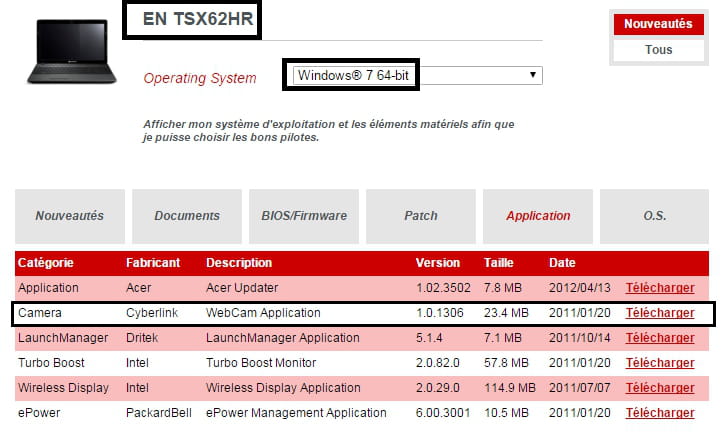Click the 2012/04/13 date cell
This screenshot has height=434, width=723.
point(580,288)
